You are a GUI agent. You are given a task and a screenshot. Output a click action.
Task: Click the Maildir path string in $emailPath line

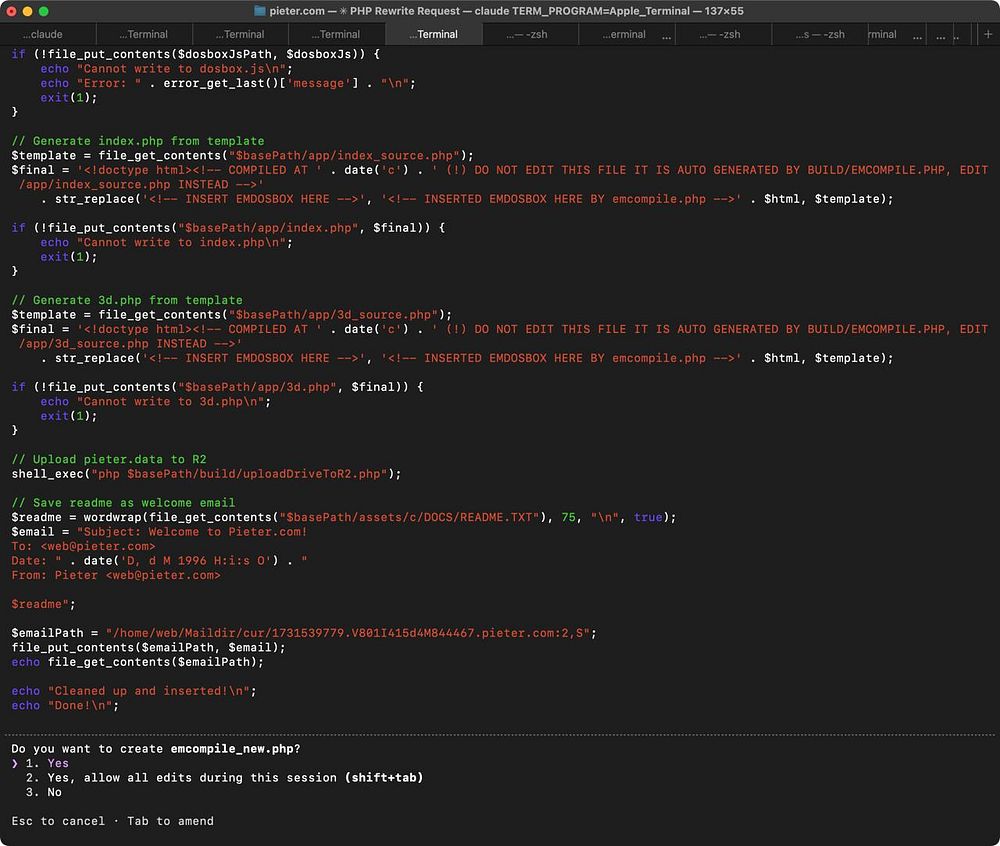(350, 633)
